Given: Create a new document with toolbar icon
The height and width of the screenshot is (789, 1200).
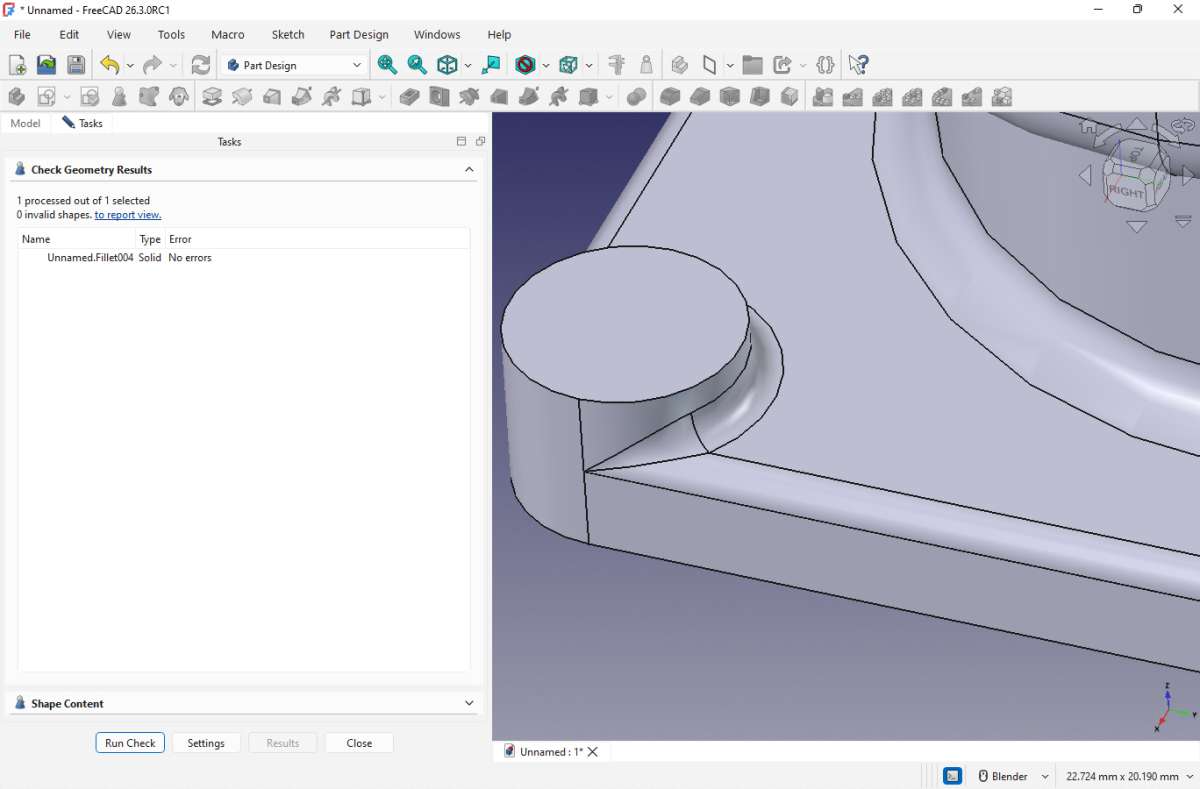Looking at the screenshot, I should click(x=17, y=65).
